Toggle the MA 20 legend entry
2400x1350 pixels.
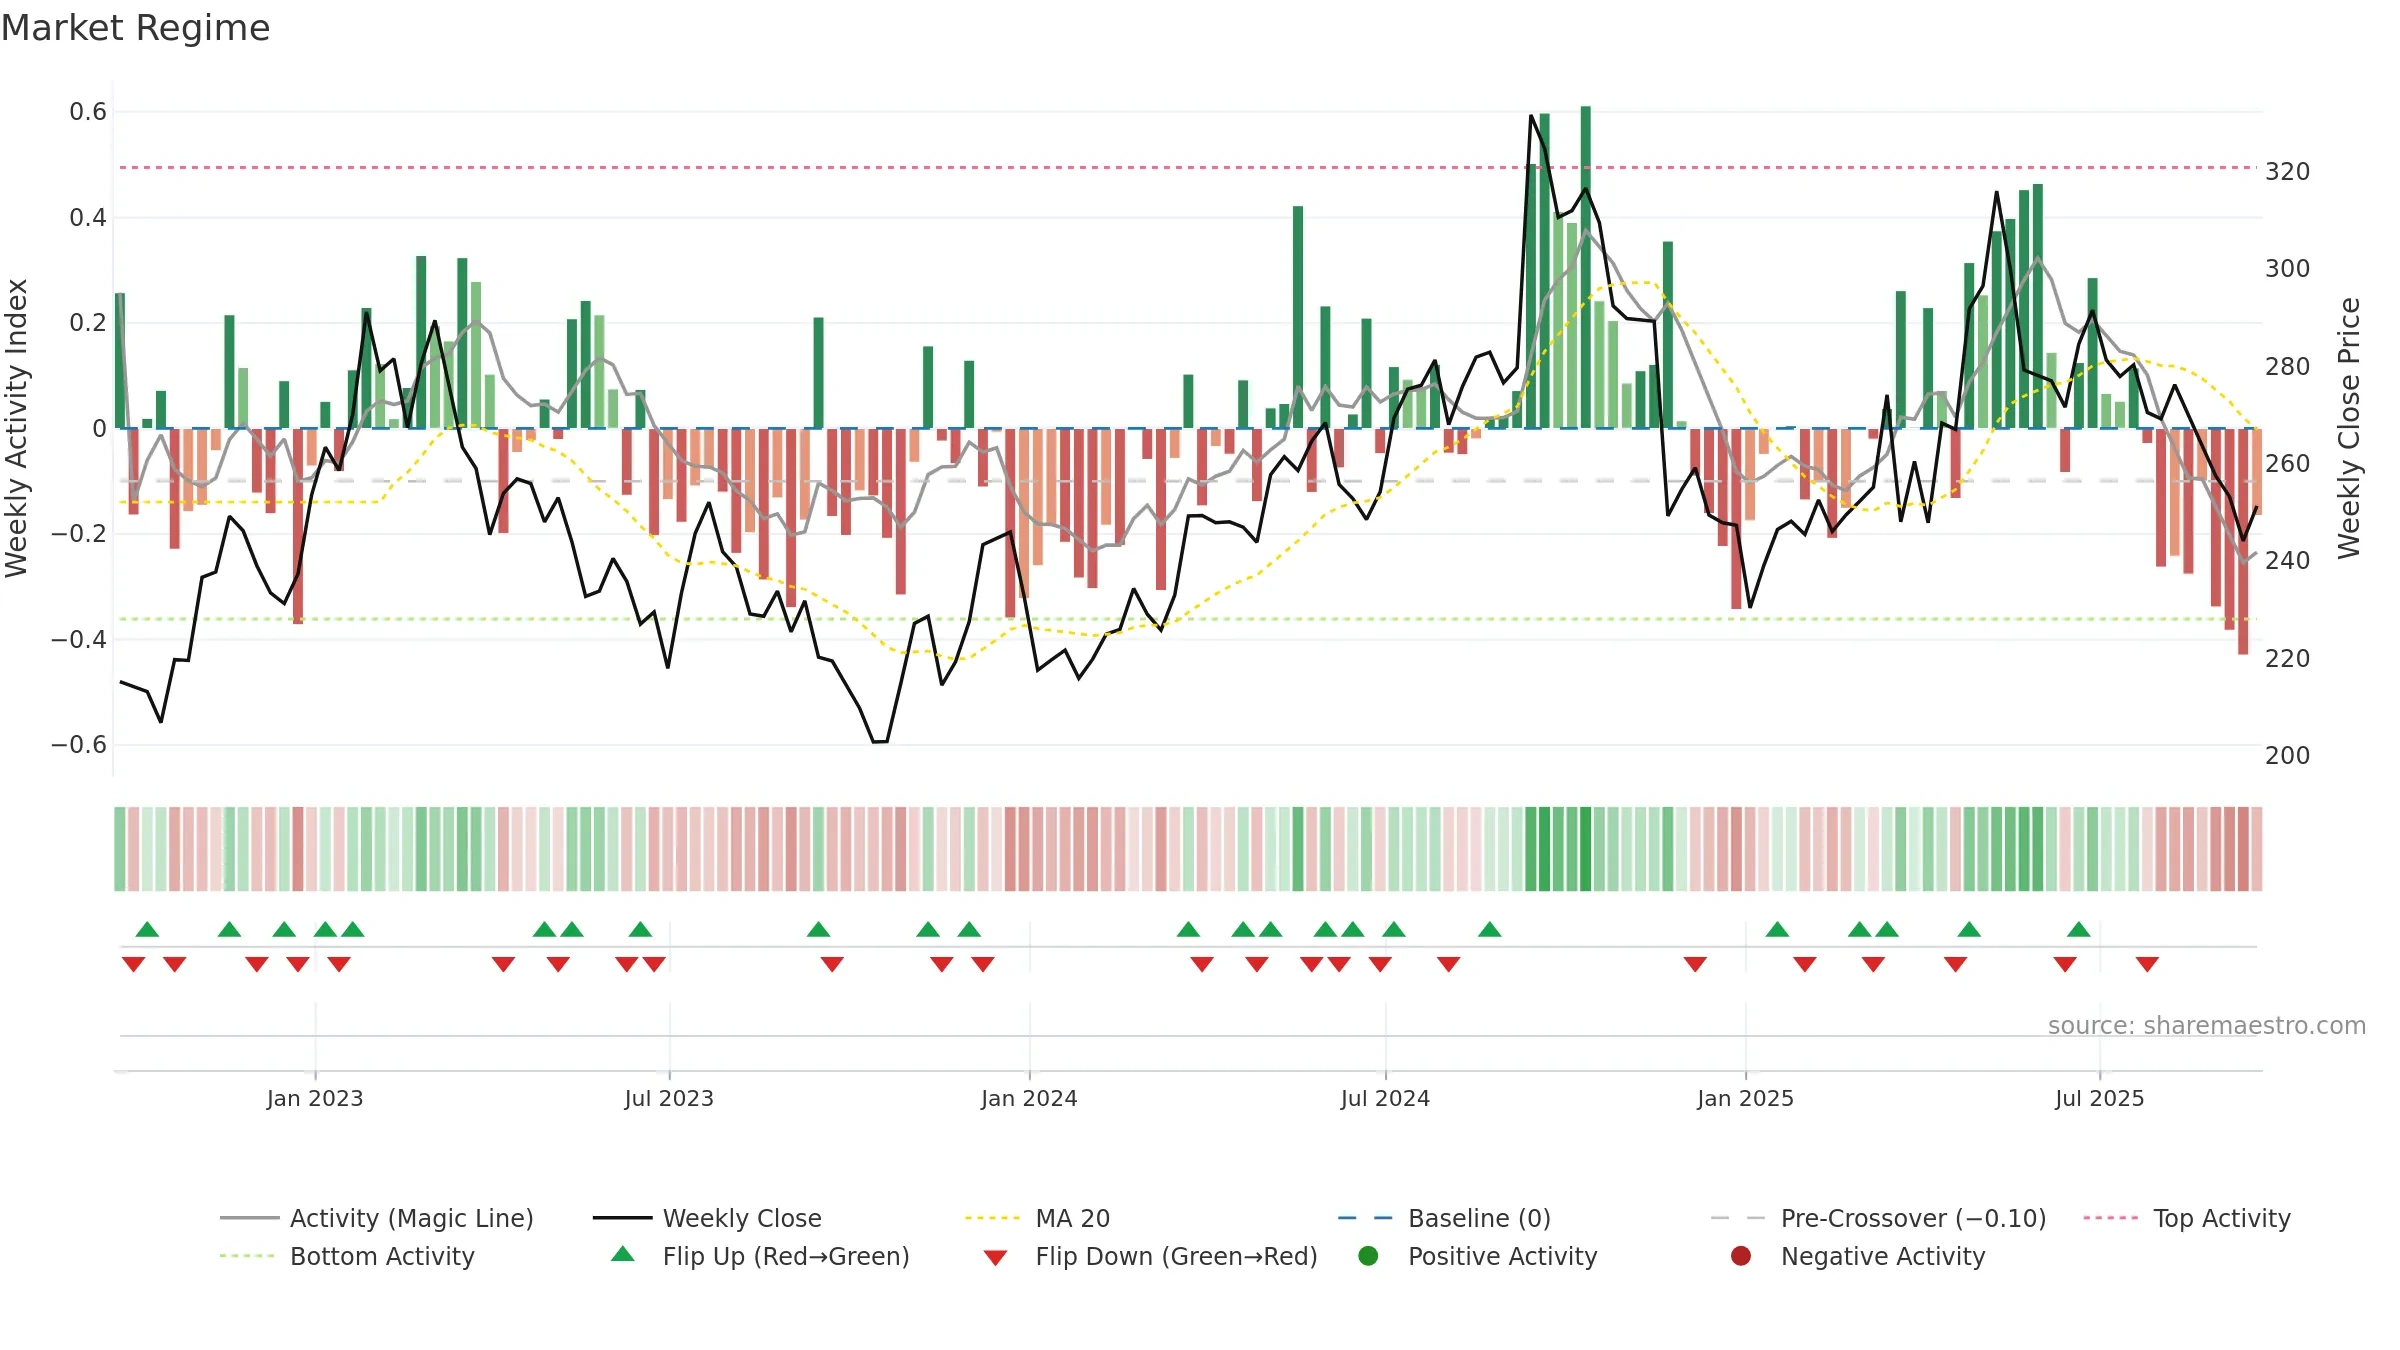(1037, 1218)
